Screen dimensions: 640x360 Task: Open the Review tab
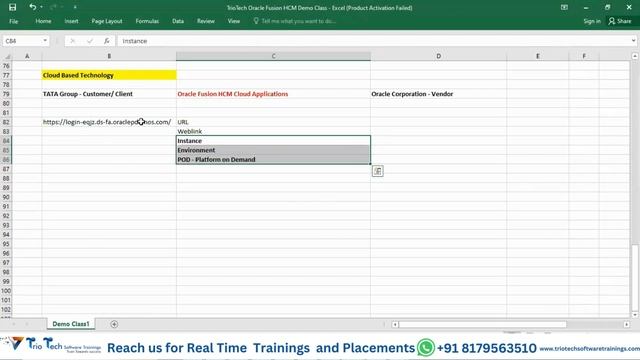(x=206, y=21)
